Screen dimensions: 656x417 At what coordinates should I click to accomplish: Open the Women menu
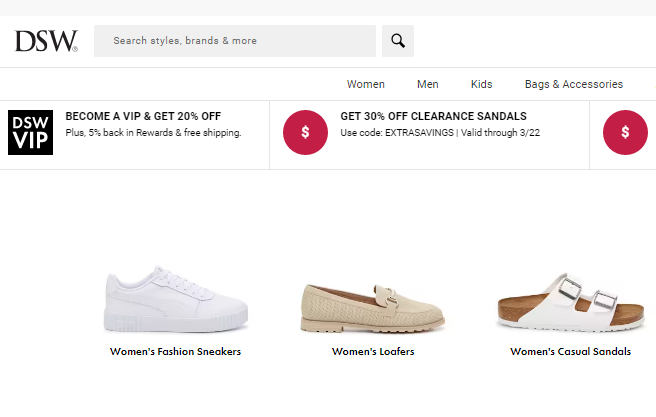(x=366, y=84)
